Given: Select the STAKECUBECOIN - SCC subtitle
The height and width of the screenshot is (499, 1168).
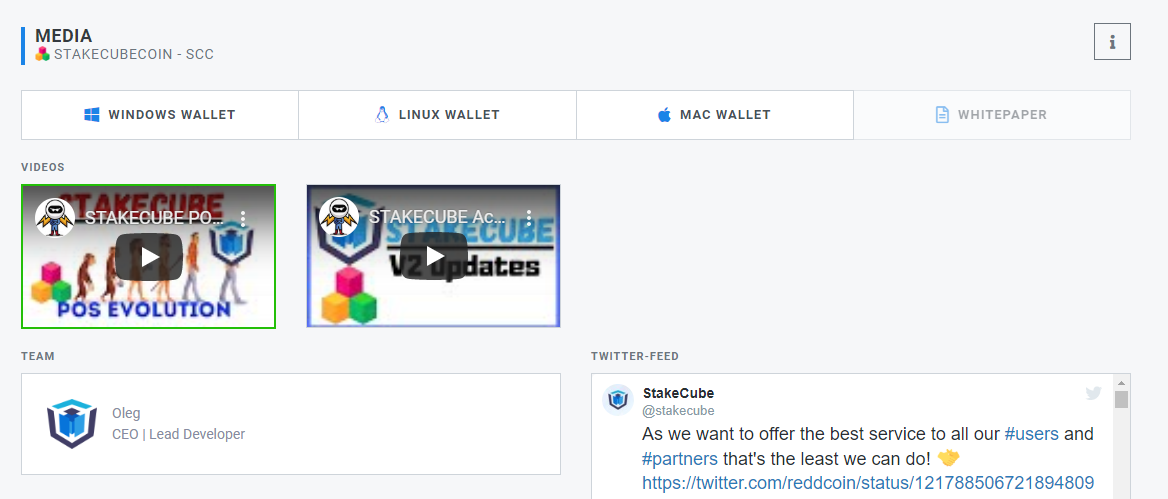Looking at the screenshot, I should 134,54.
